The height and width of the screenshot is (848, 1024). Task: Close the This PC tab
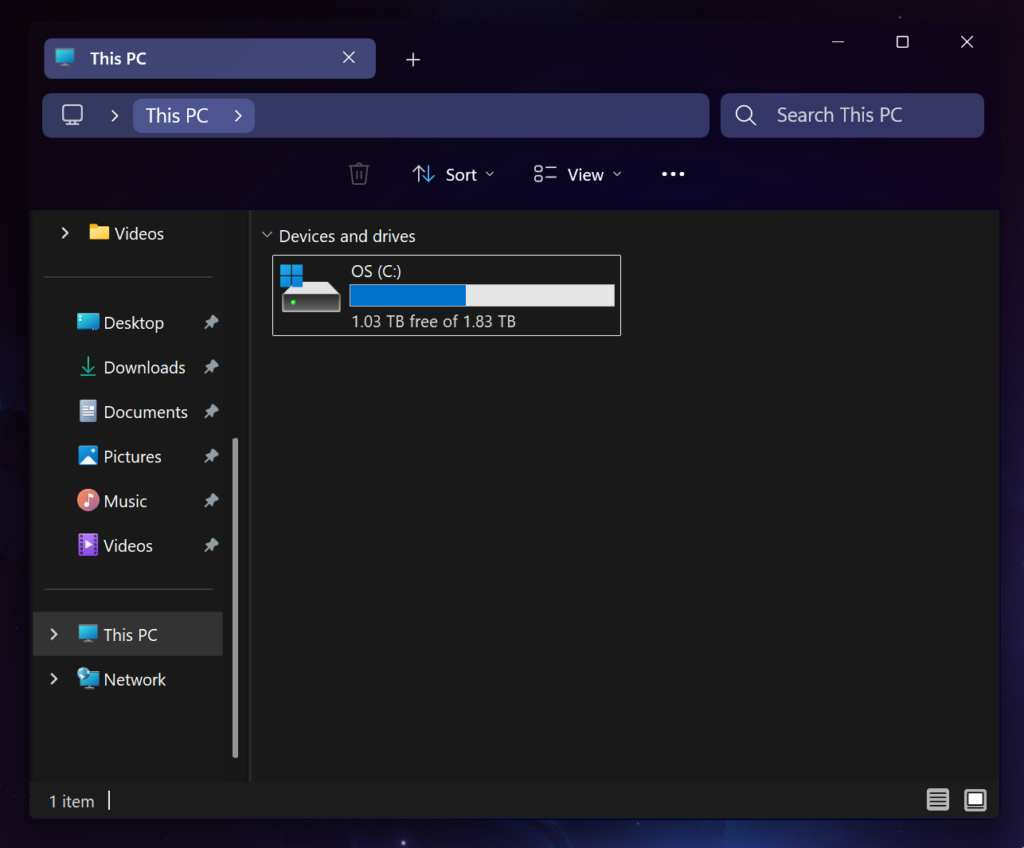(349, 57)
